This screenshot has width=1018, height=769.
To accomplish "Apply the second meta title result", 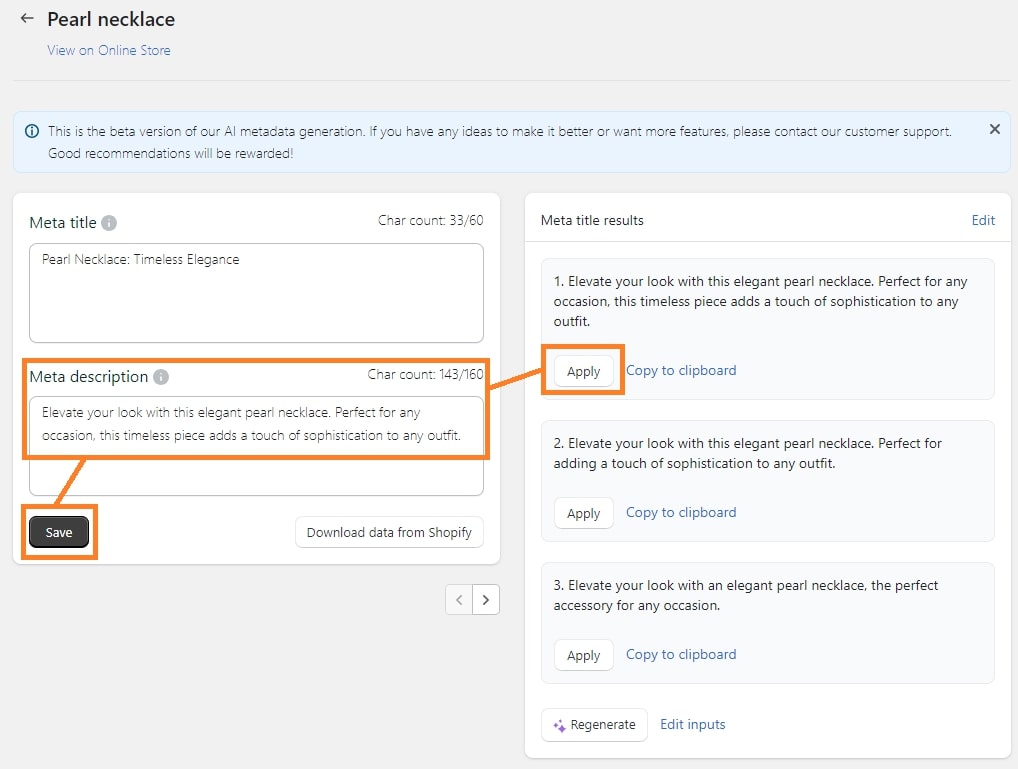I will pyautogui.click(x=583, y=512).
